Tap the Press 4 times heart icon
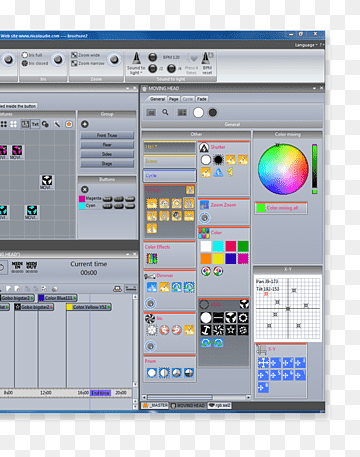The width and height of the screenshot is (360, 457). click(x=193, y=59)
